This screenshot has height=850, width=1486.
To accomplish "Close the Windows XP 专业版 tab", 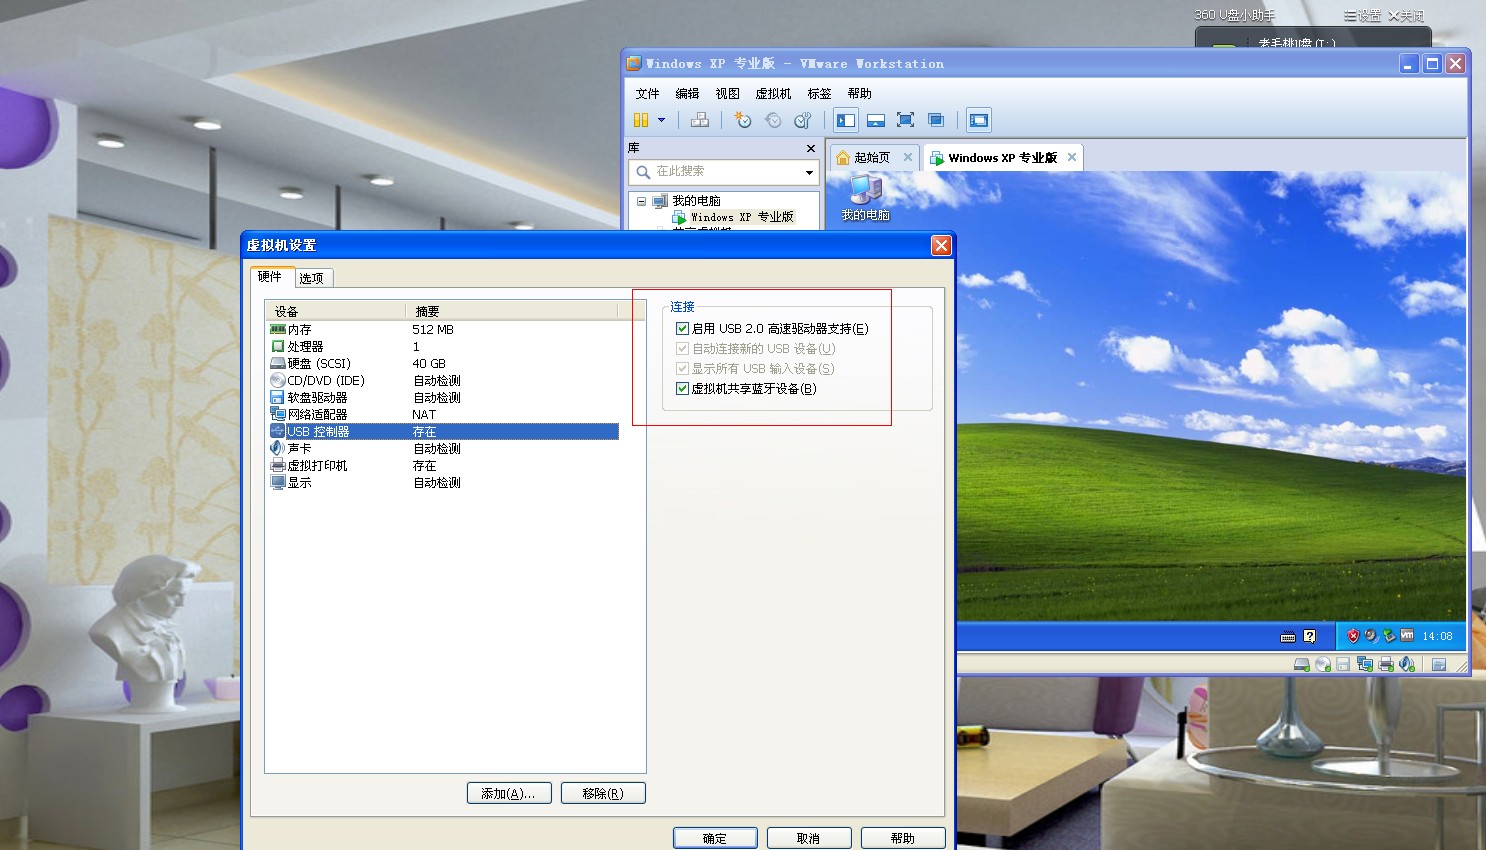I will [1072, 157].
